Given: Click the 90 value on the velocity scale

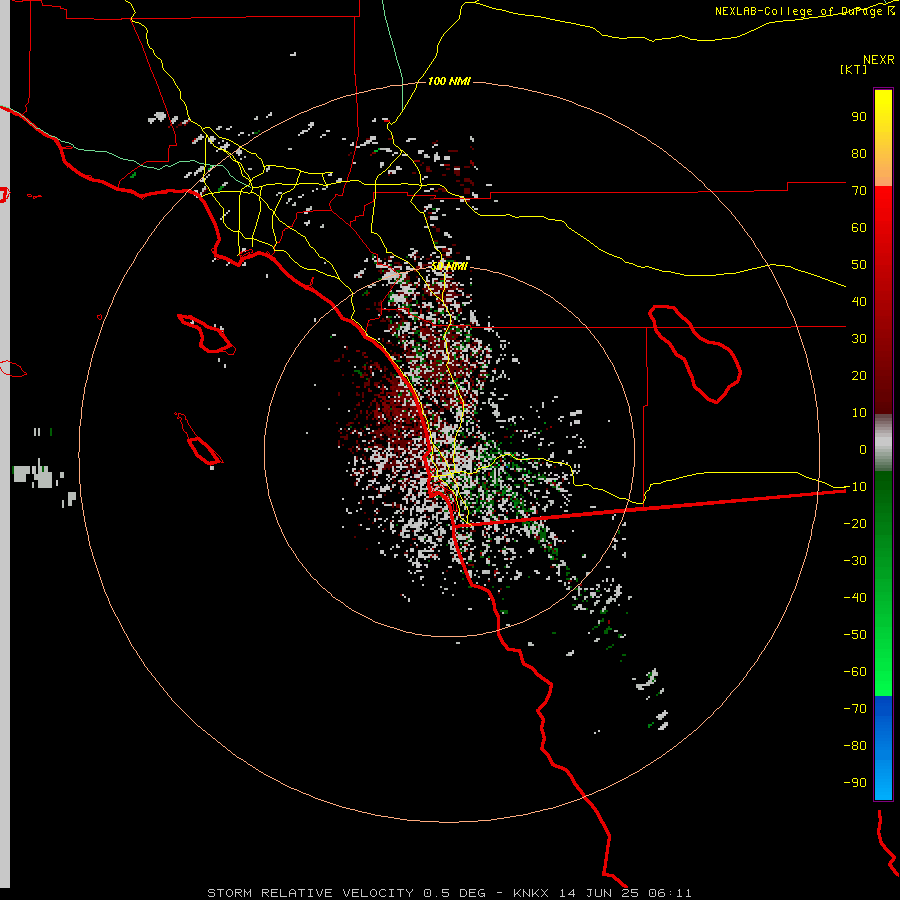Looking at the screenshot, I should [859, 117].
